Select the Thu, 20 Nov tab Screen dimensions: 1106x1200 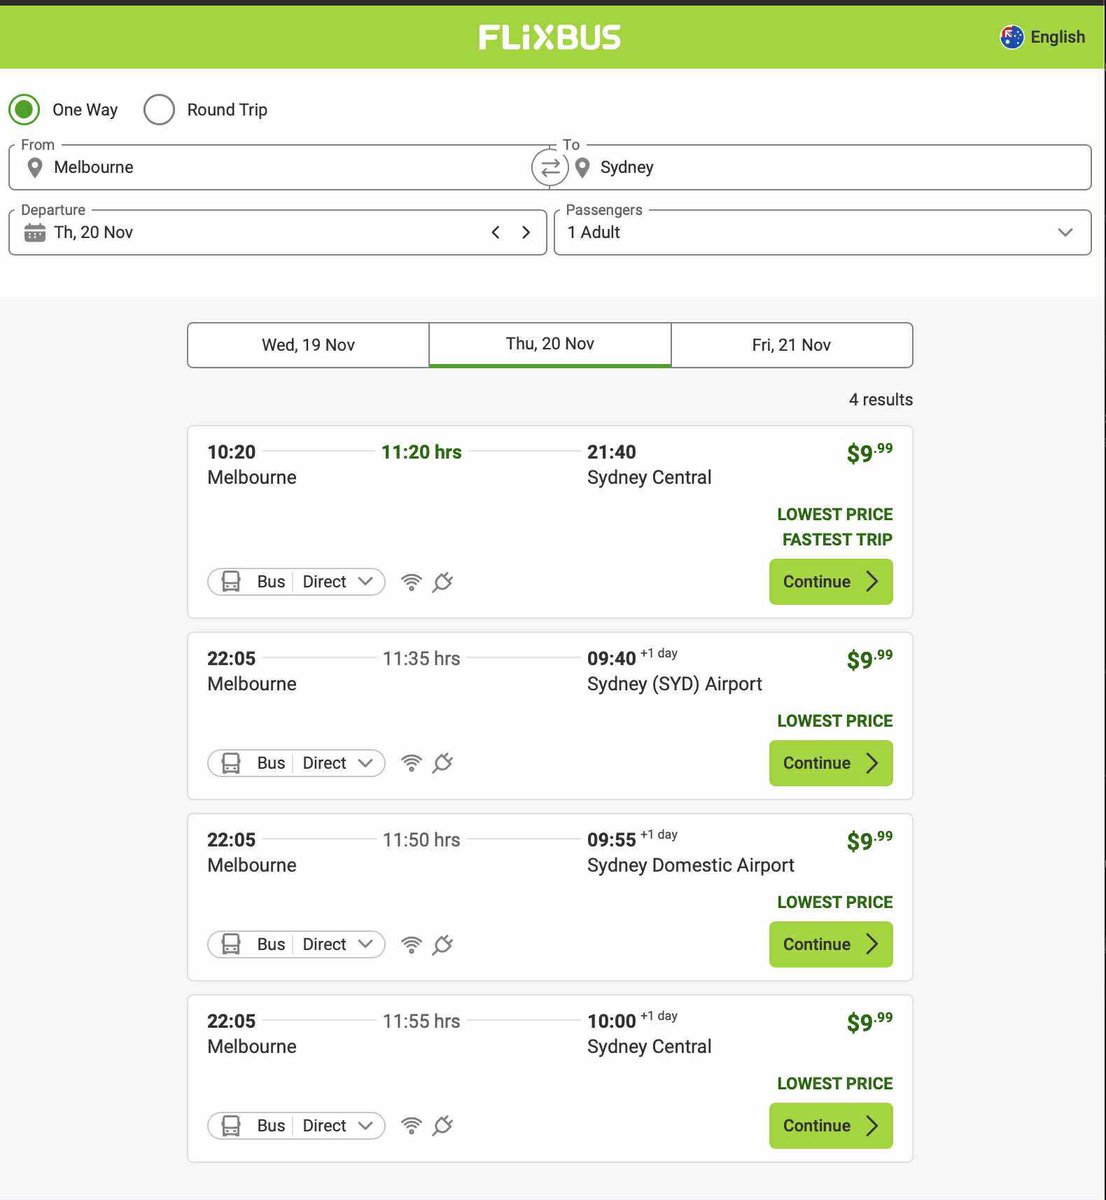pyautogui.click(x=550, y=345)
